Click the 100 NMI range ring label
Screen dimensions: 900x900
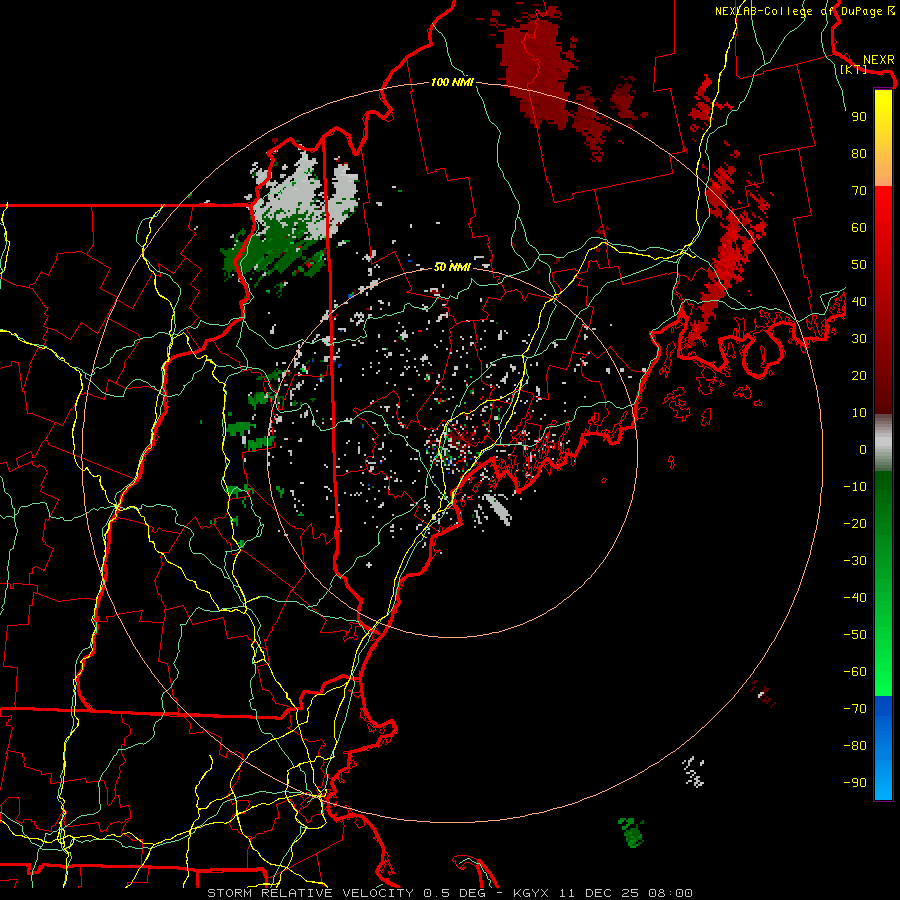pyautogui.click(x=452, y=82)
